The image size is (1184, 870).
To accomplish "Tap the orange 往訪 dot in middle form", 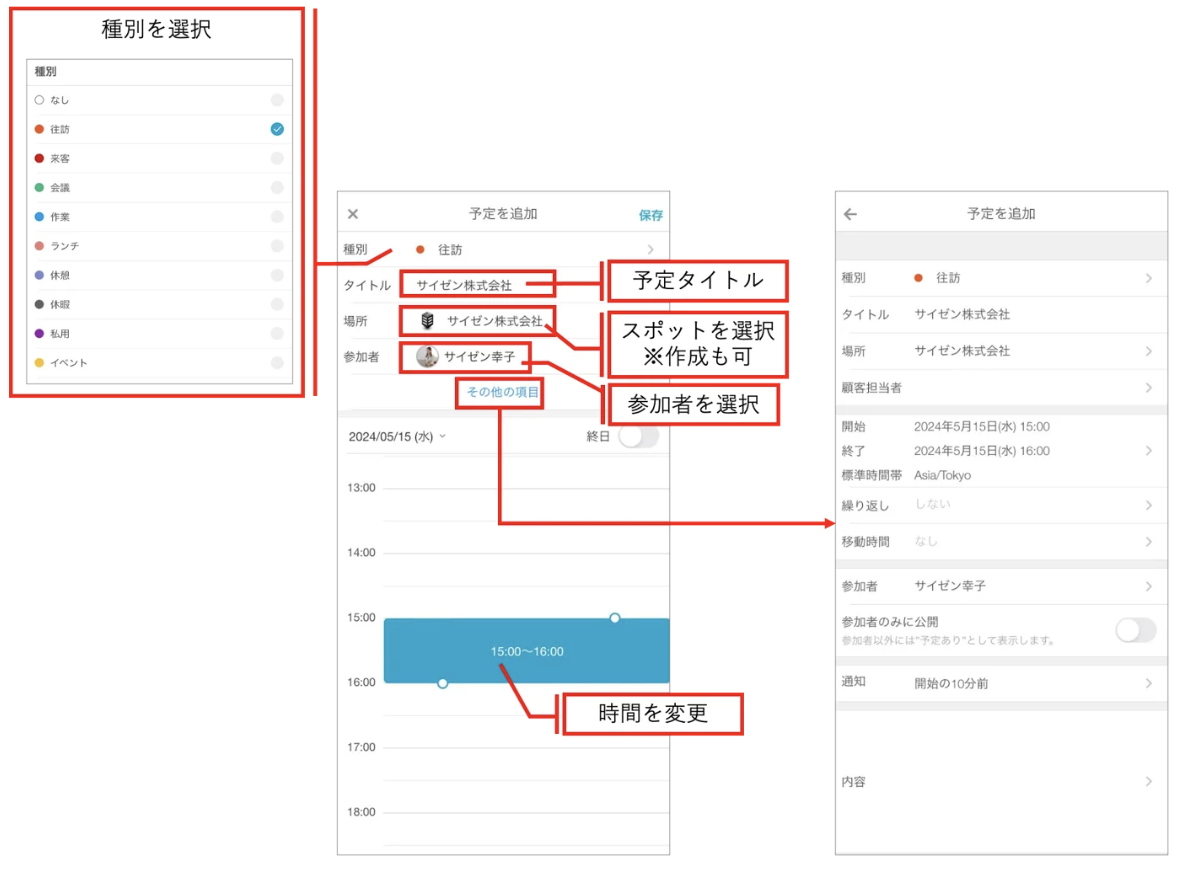I will point(421,249).
